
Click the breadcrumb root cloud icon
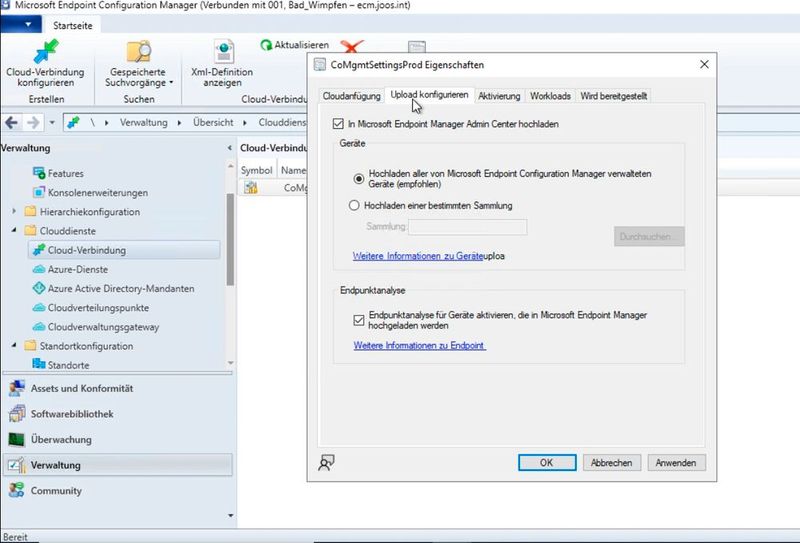[x=73, y=122]
